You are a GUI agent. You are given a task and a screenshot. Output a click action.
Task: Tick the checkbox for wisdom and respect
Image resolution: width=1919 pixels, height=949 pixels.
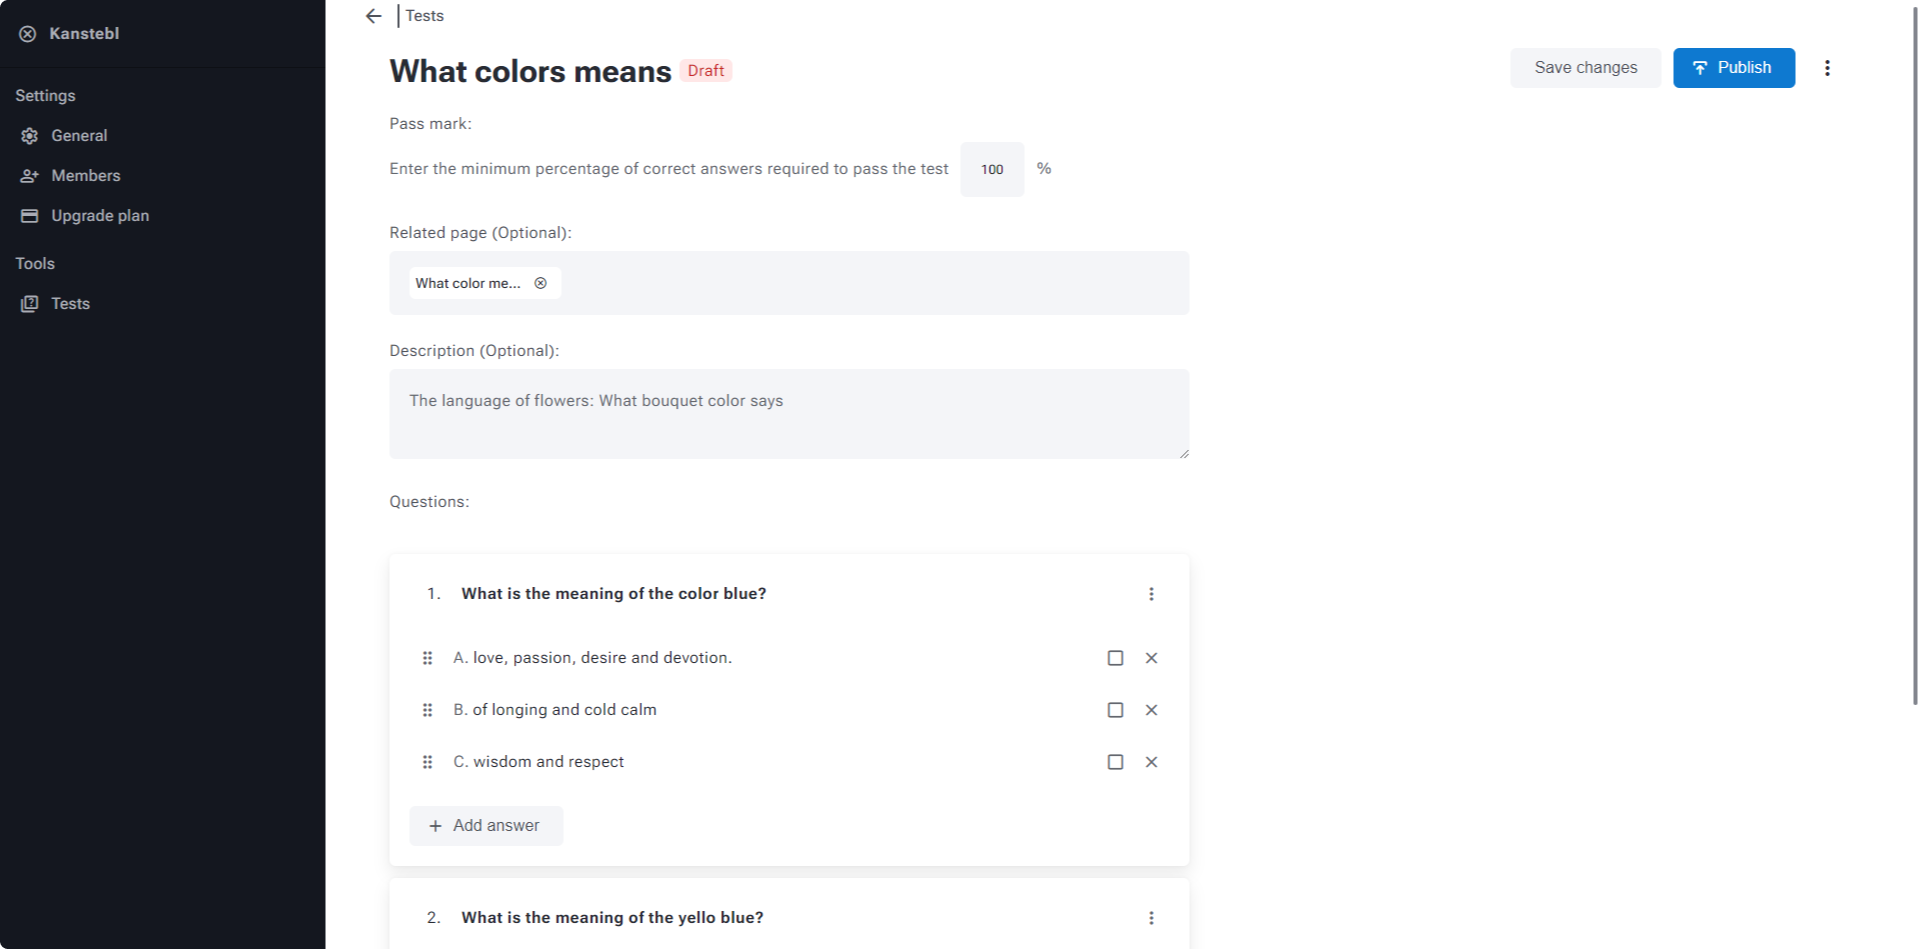(x=1115, y=762)
